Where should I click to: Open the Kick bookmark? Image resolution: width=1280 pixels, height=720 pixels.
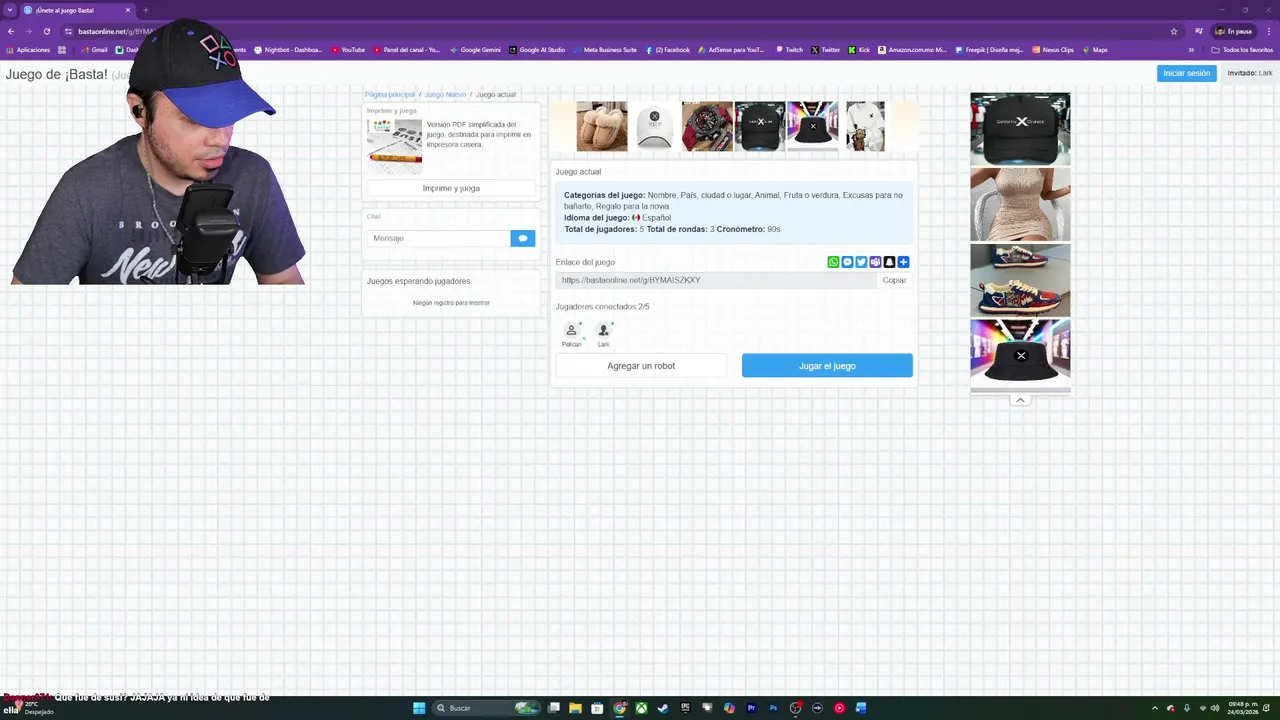coord(859,50)
